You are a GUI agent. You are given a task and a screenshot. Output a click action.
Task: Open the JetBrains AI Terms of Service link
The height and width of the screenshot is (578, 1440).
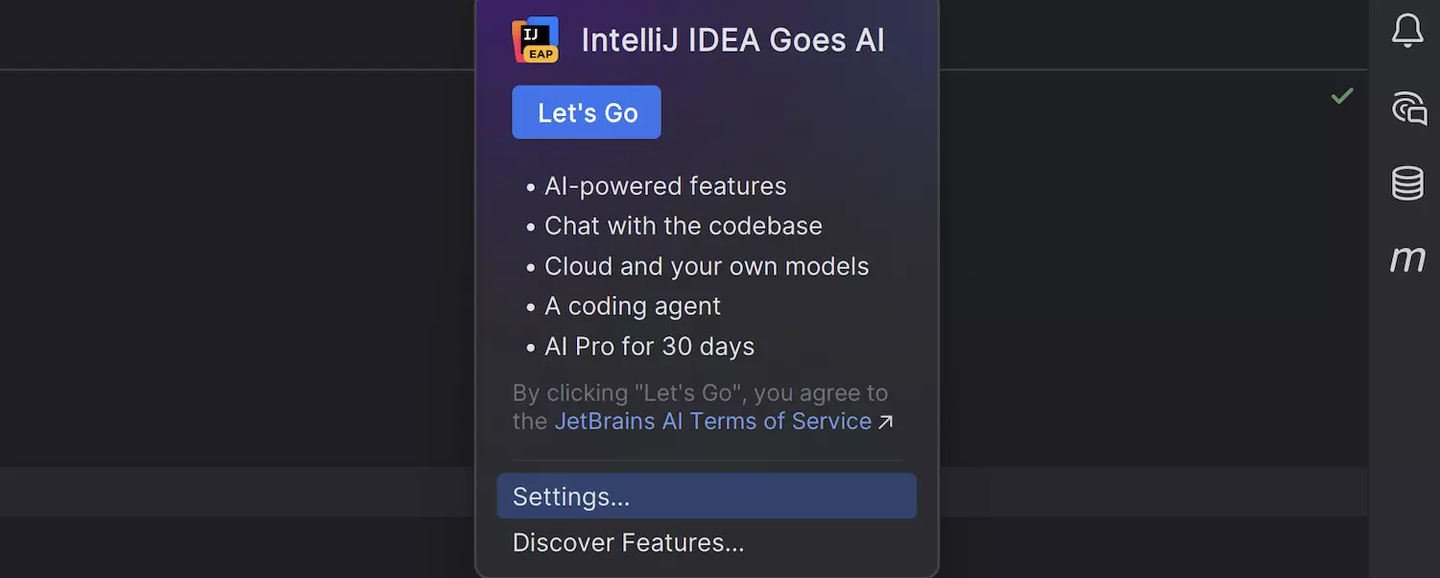point(713,421)
